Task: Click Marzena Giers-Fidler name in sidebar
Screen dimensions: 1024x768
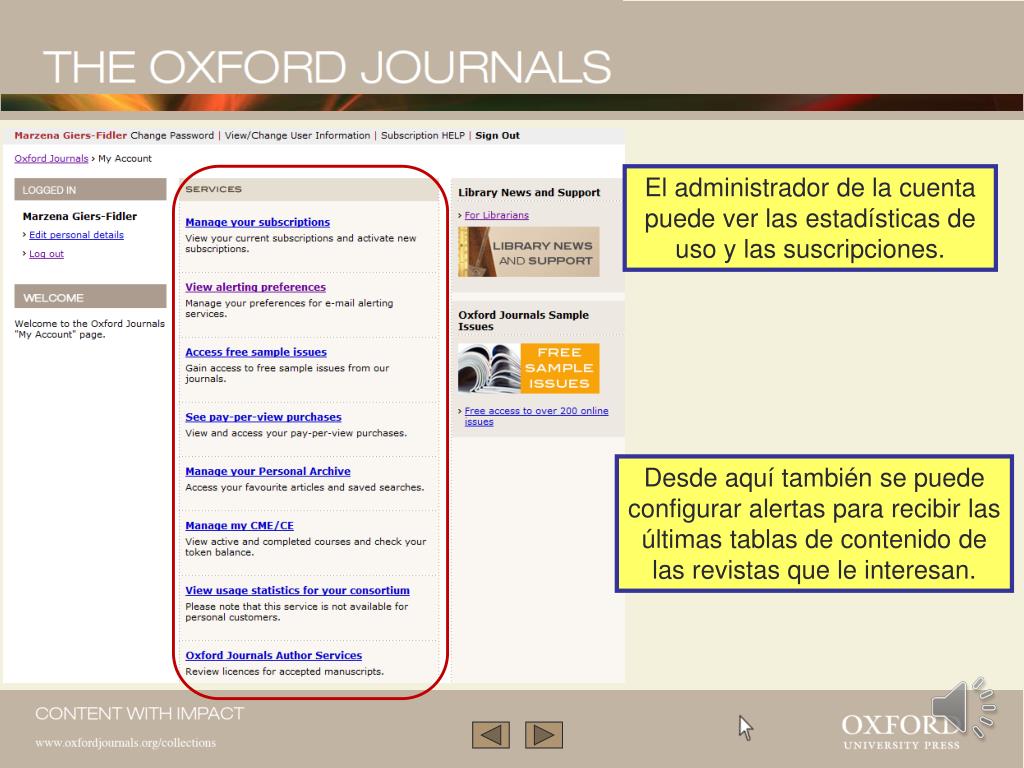Action: [80, 216]
